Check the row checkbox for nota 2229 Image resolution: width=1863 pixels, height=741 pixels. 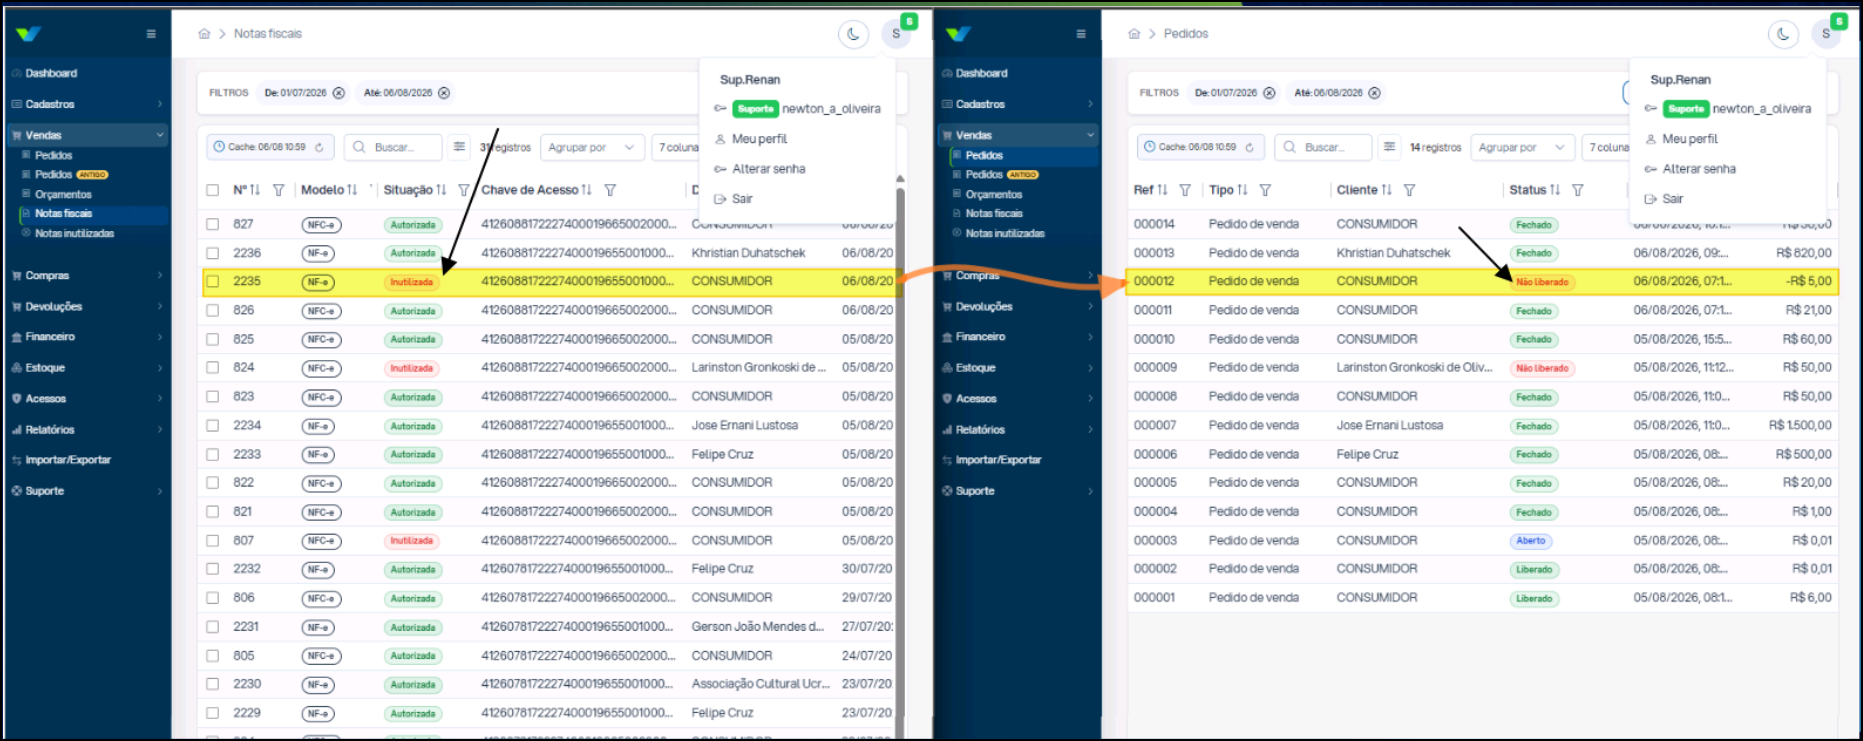click(213, 713)
